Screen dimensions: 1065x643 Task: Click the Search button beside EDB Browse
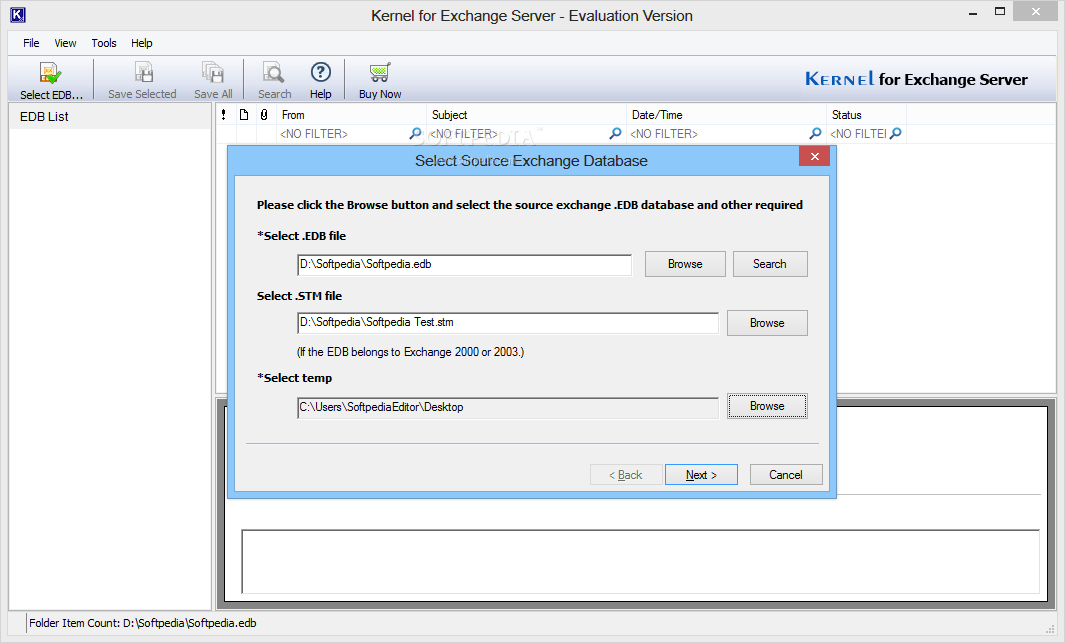(x=770, y=264)
